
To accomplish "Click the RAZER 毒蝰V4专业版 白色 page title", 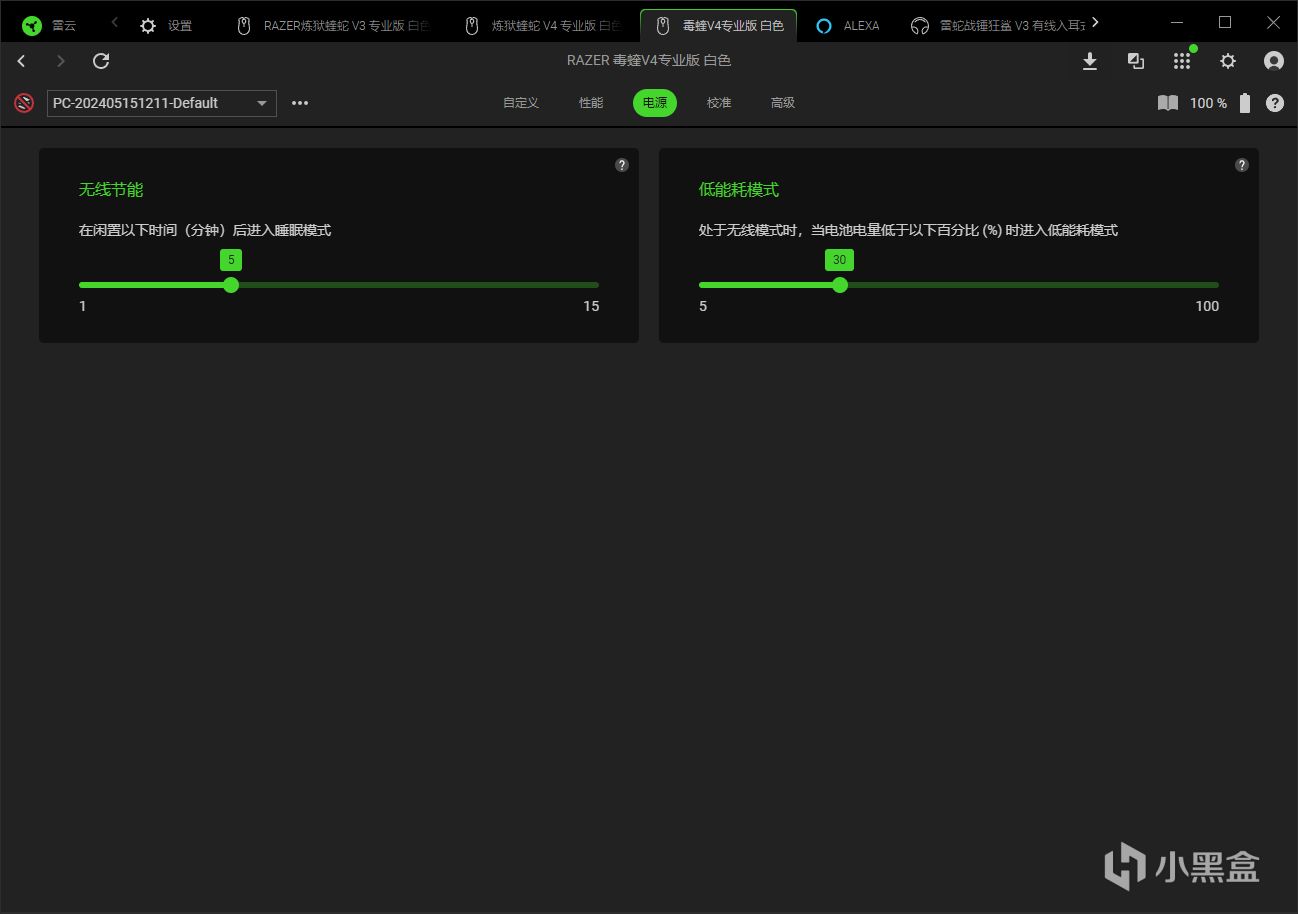I will 649,61.
